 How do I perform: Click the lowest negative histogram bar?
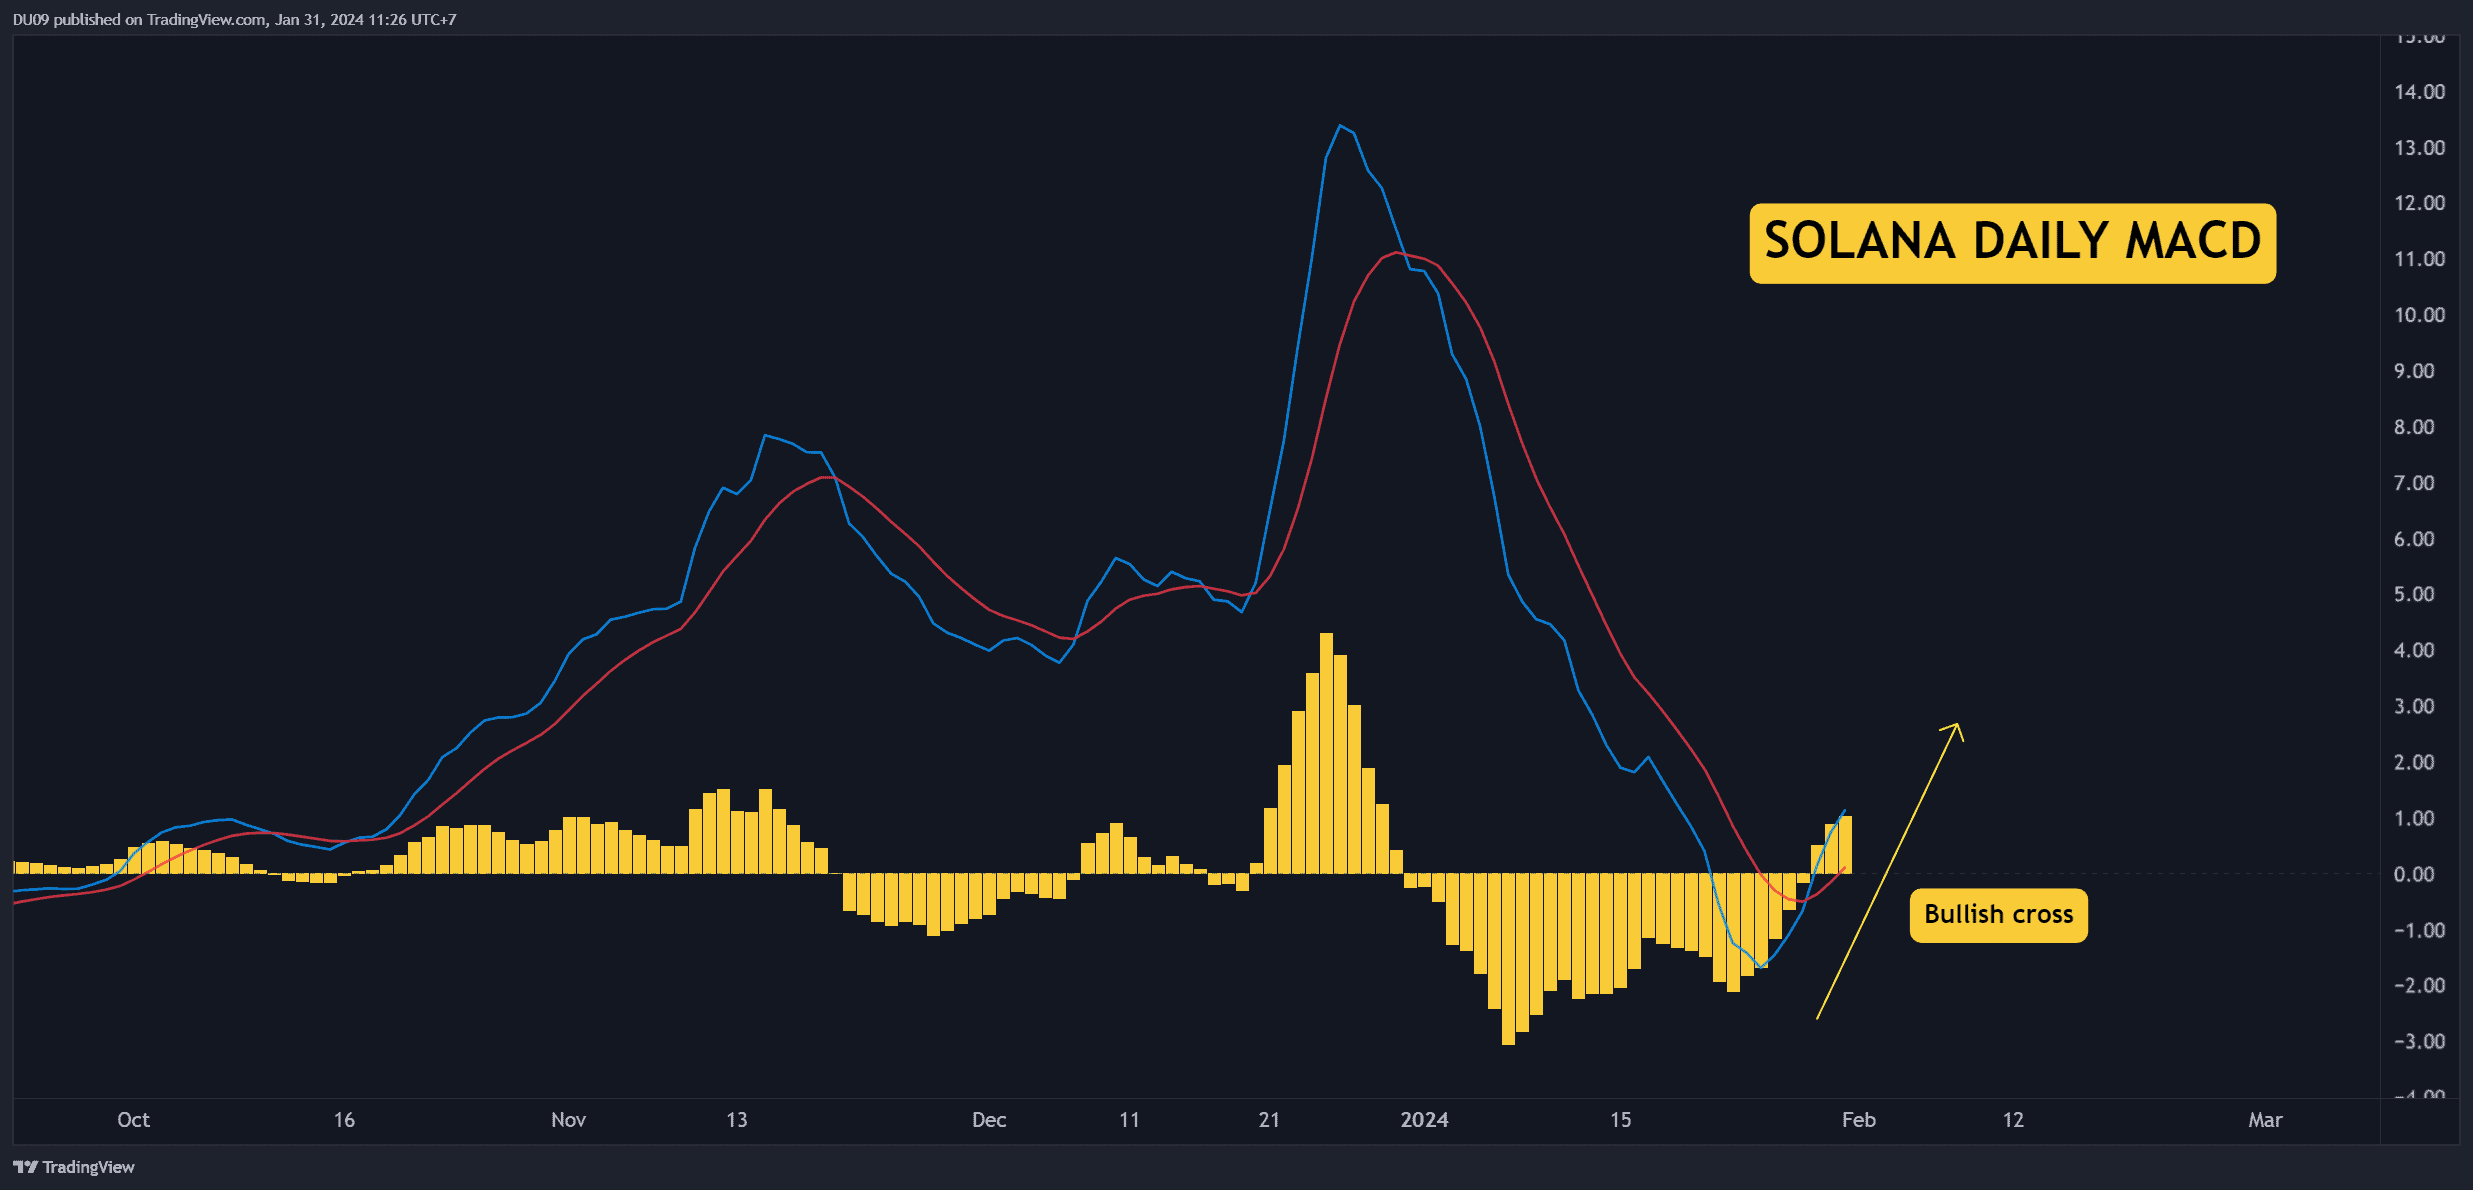pyautogui.click(x=1508, y=960)
